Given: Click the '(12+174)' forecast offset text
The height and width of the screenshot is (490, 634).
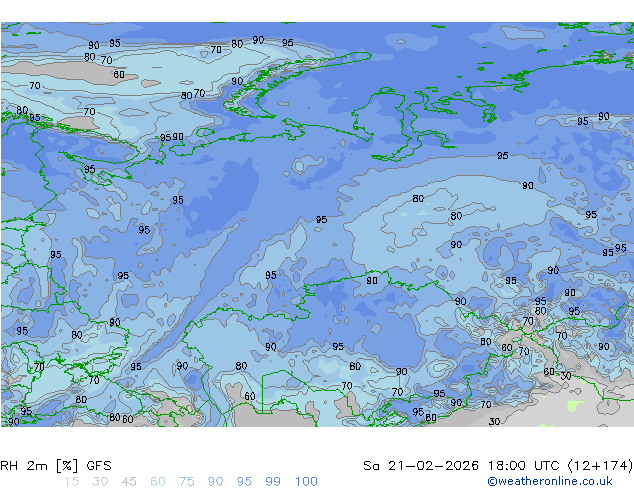Looking at the screenshot, I should 600,466.
